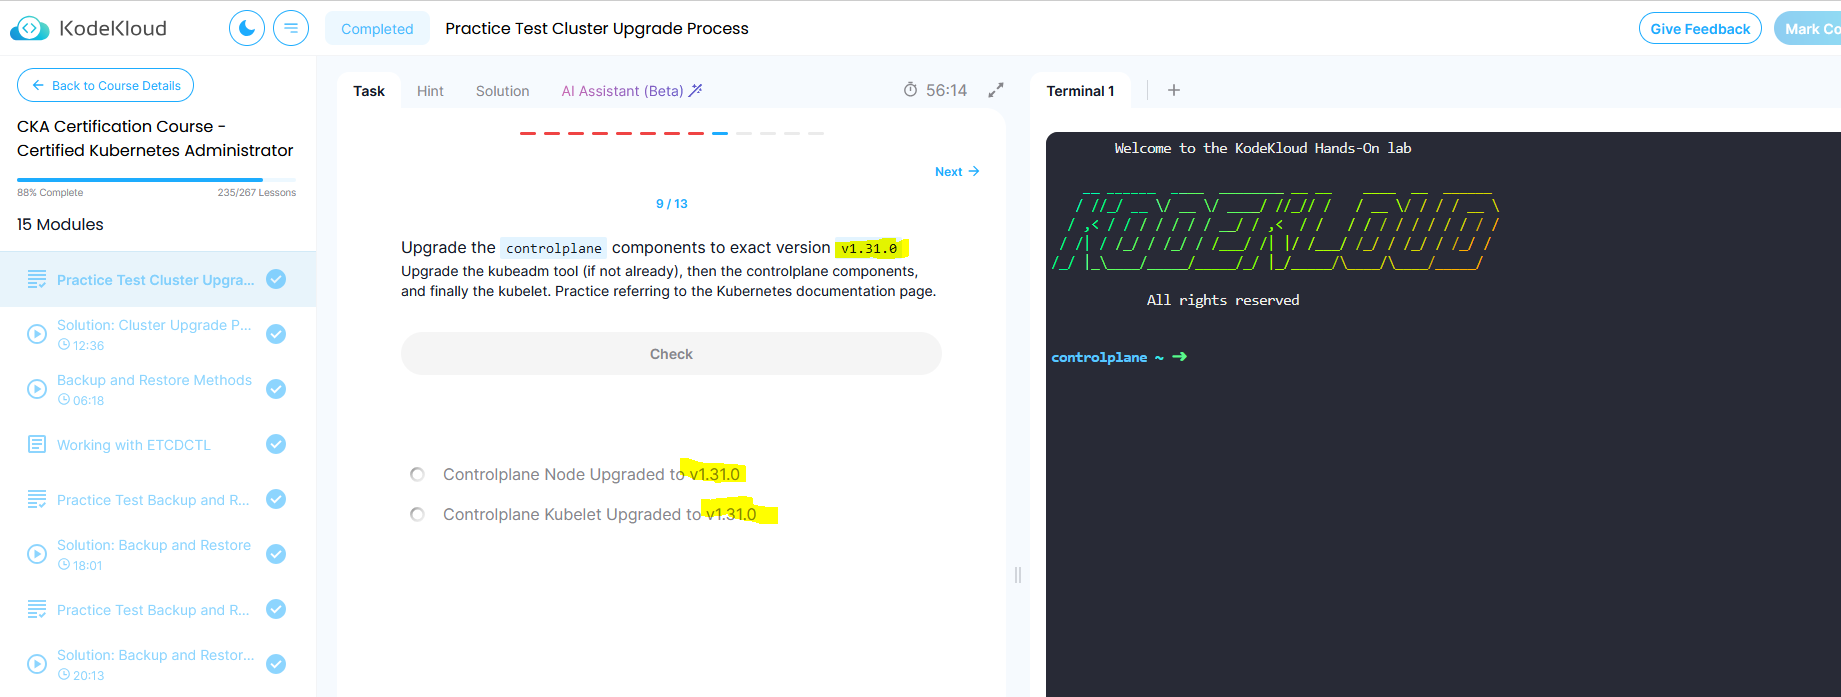
Task: Click the course progress bar
Action: tap(157, 180)
